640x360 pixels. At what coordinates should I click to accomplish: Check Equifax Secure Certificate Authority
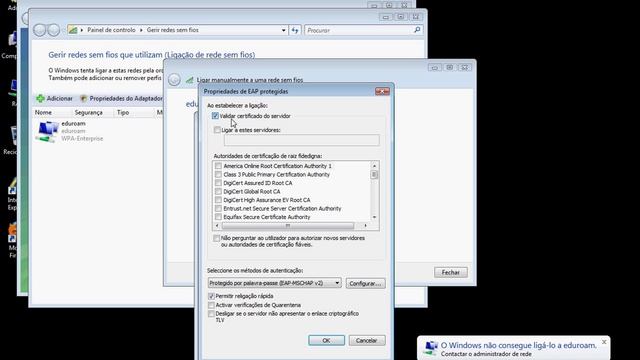point(218,217)
